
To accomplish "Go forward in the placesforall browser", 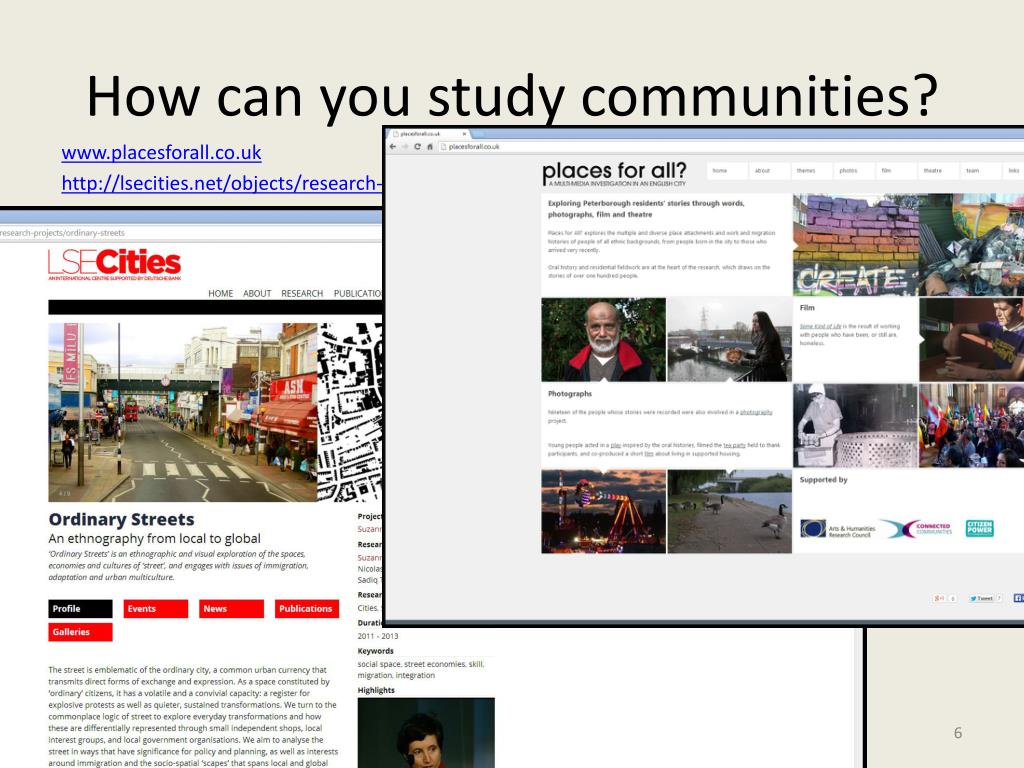I will tap(405, 146).
